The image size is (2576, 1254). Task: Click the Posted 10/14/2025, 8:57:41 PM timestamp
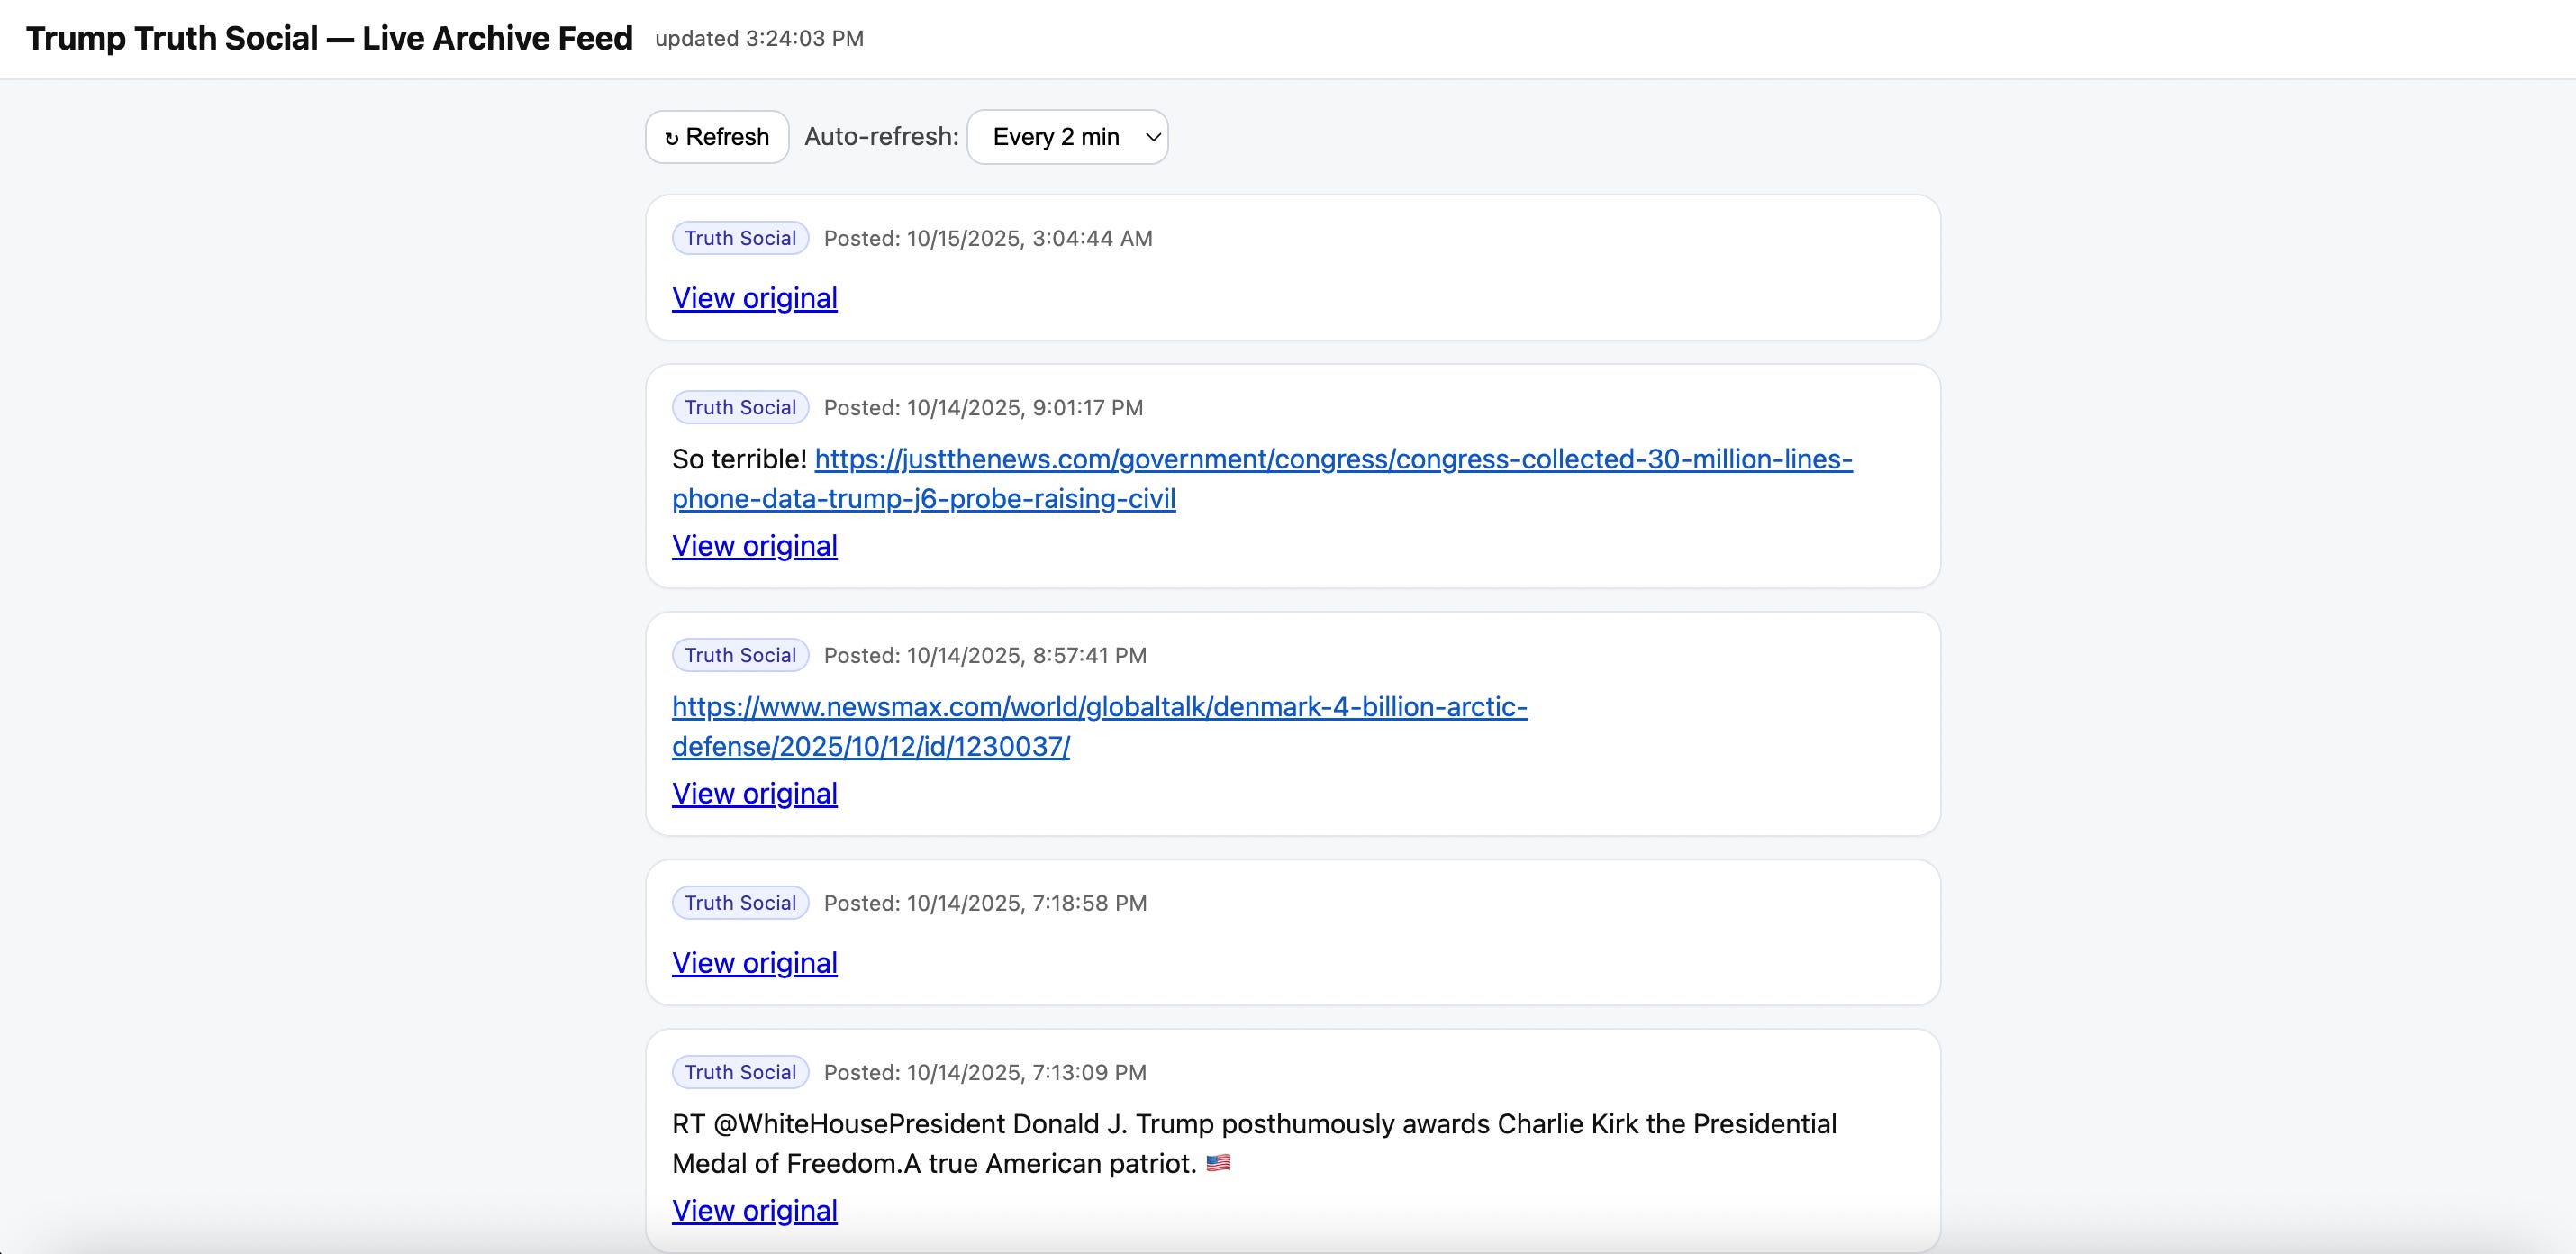pyautogui.click(x=985, y=656)
